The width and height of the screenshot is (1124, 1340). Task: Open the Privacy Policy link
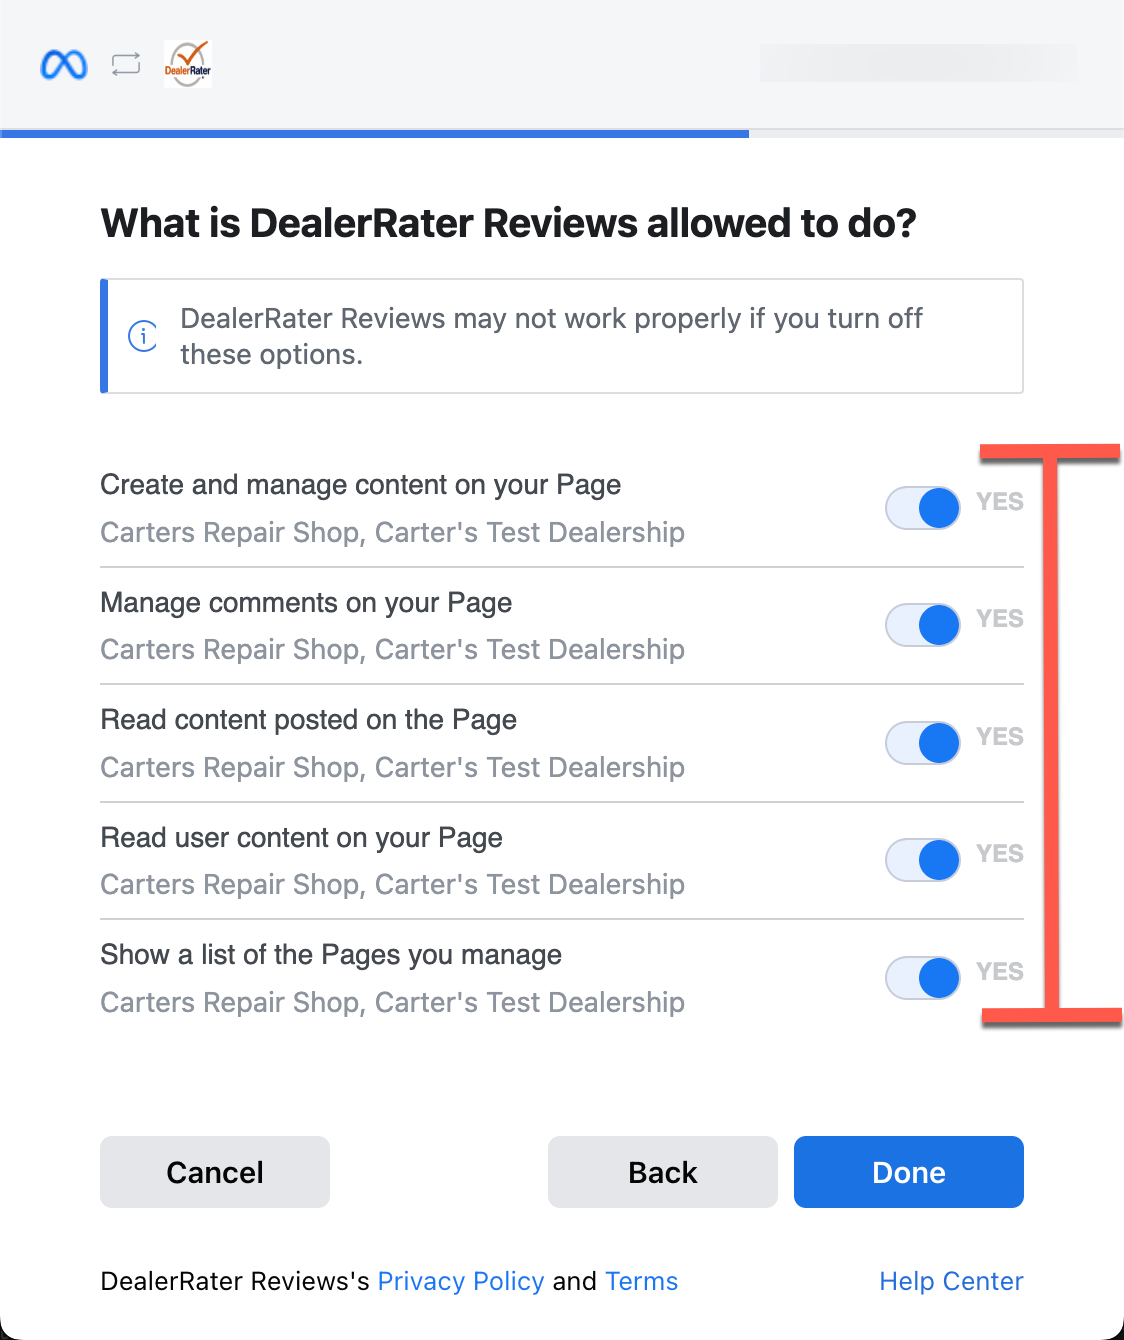pyautogui.click(x=461, y=1281)
